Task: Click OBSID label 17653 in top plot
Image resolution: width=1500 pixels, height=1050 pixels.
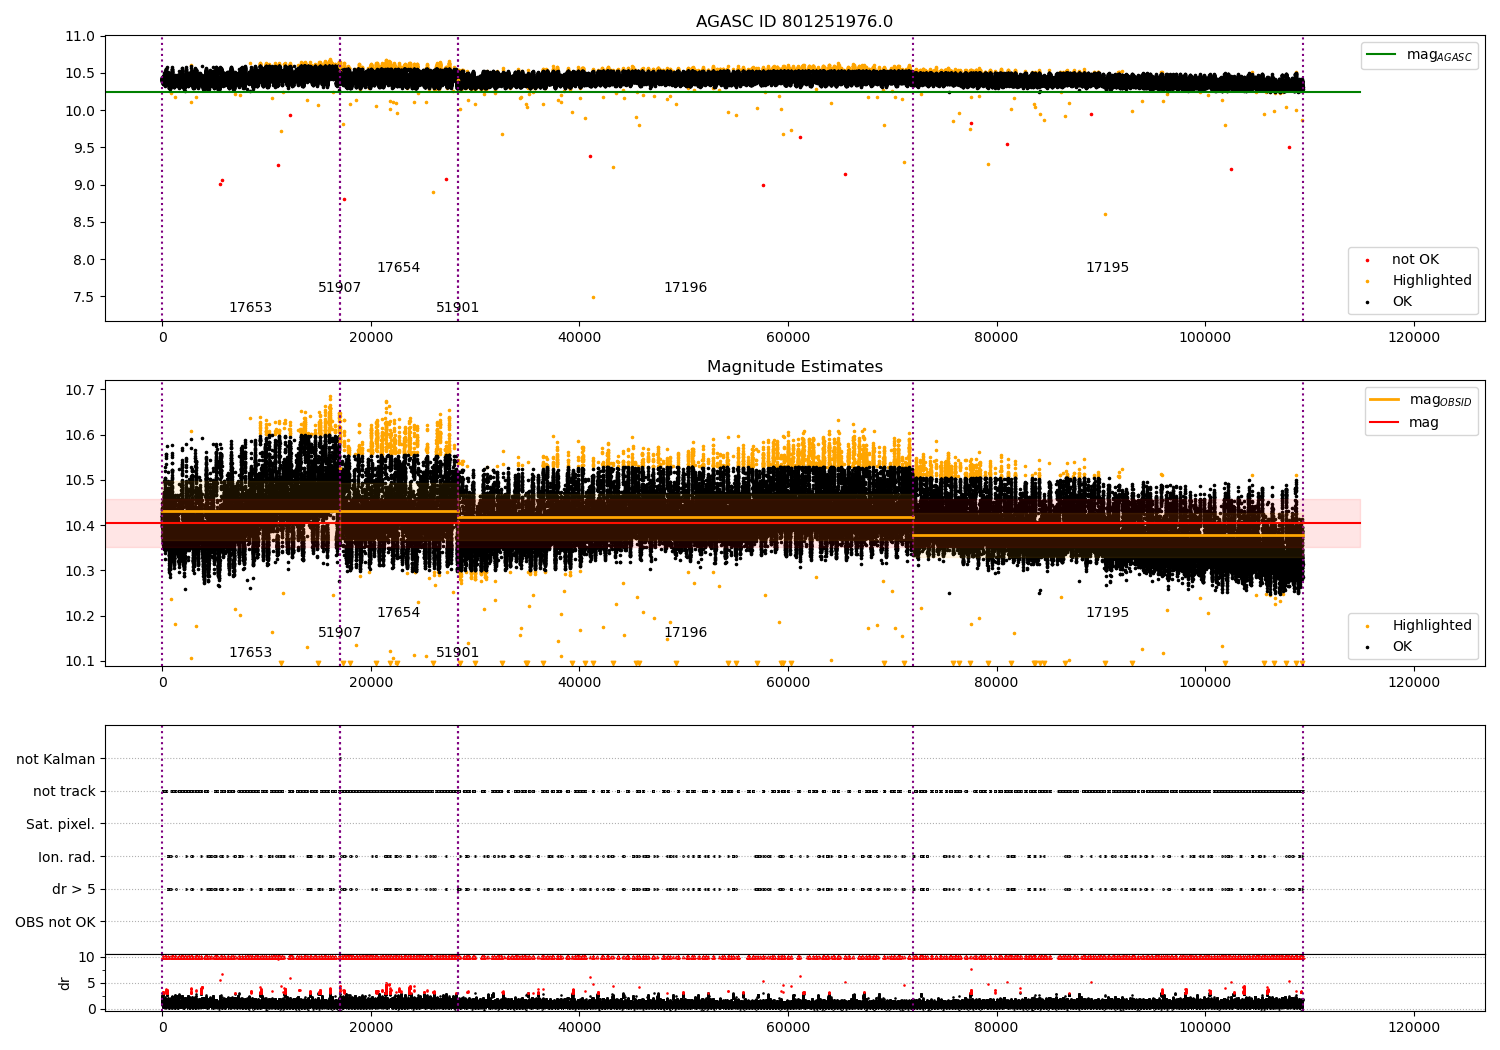Action: point(250,308)
